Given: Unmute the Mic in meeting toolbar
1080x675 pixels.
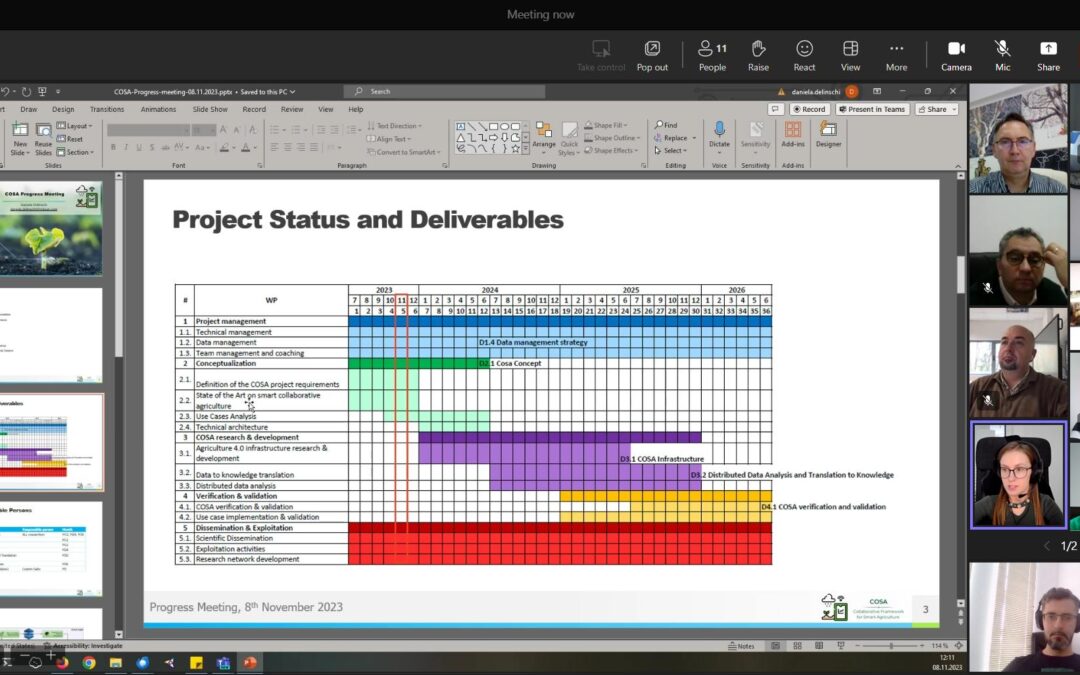Looking at the screenshot, I should (x=1002, y=55).
